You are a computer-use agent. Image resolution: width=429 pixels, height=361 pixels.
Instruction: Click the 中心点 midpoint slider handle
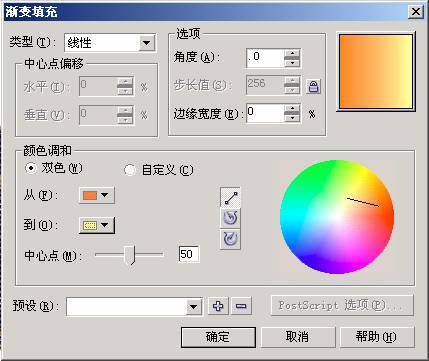[130, 255]
